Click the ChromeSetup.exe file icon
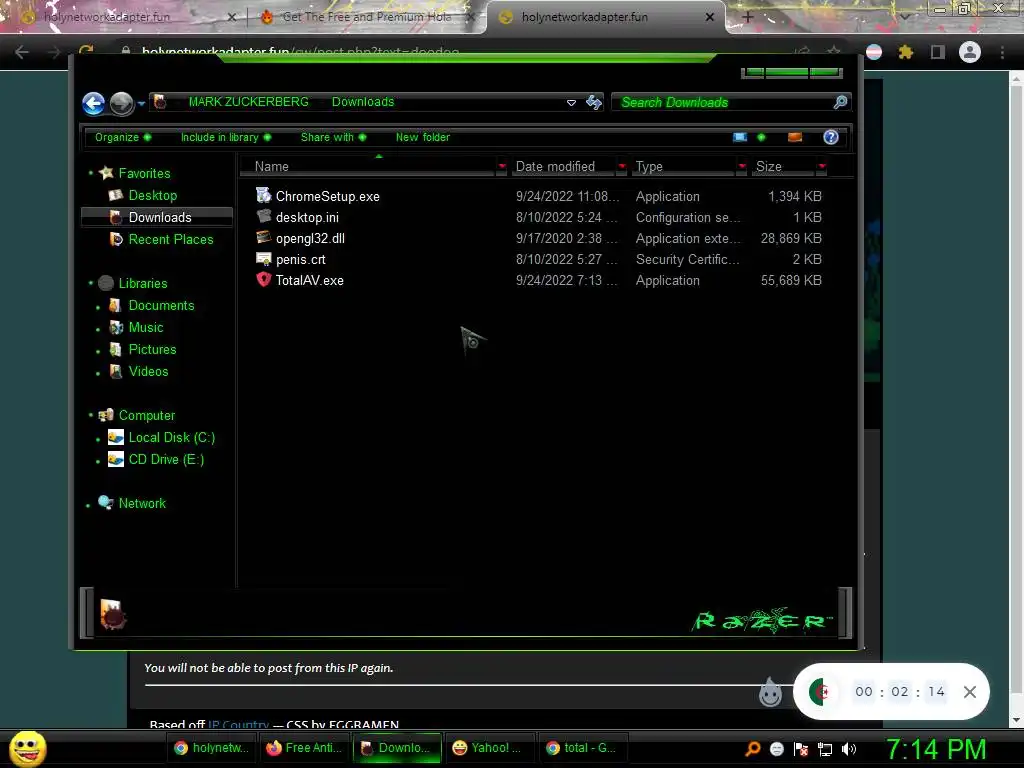 point(263,195)
